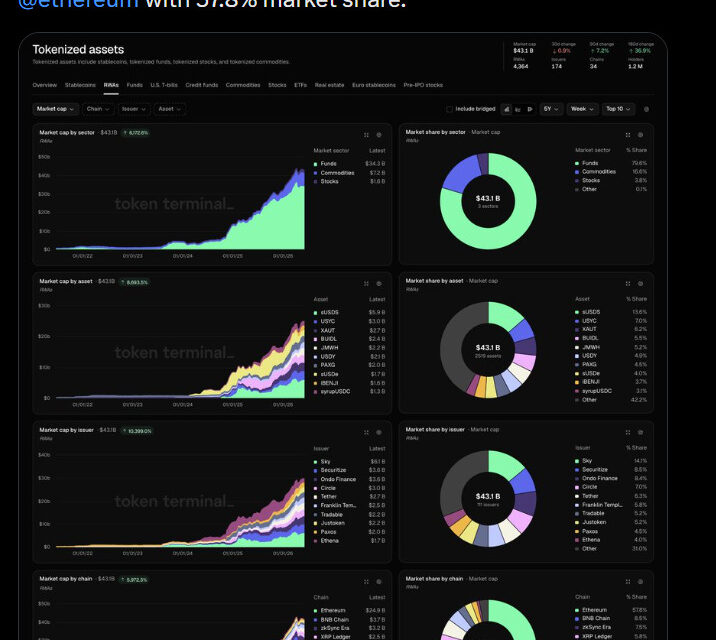Click the USYC color swatch in Market share by asset legend
716x640 pixels.
tap(577, 321)
